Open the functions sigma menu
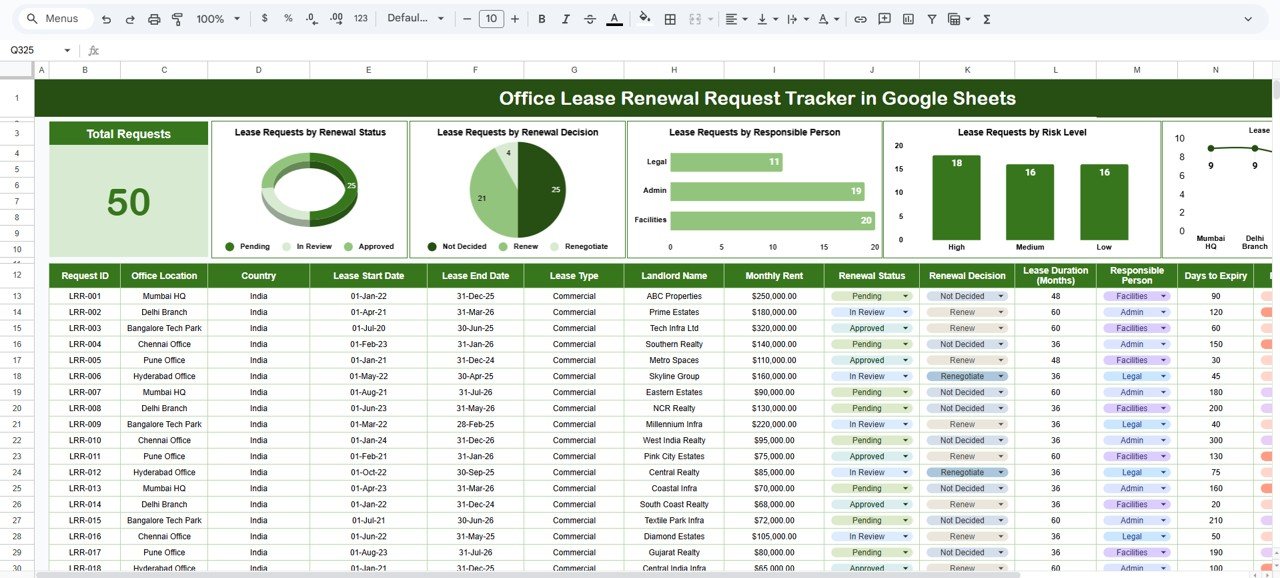 pos(985,18)
